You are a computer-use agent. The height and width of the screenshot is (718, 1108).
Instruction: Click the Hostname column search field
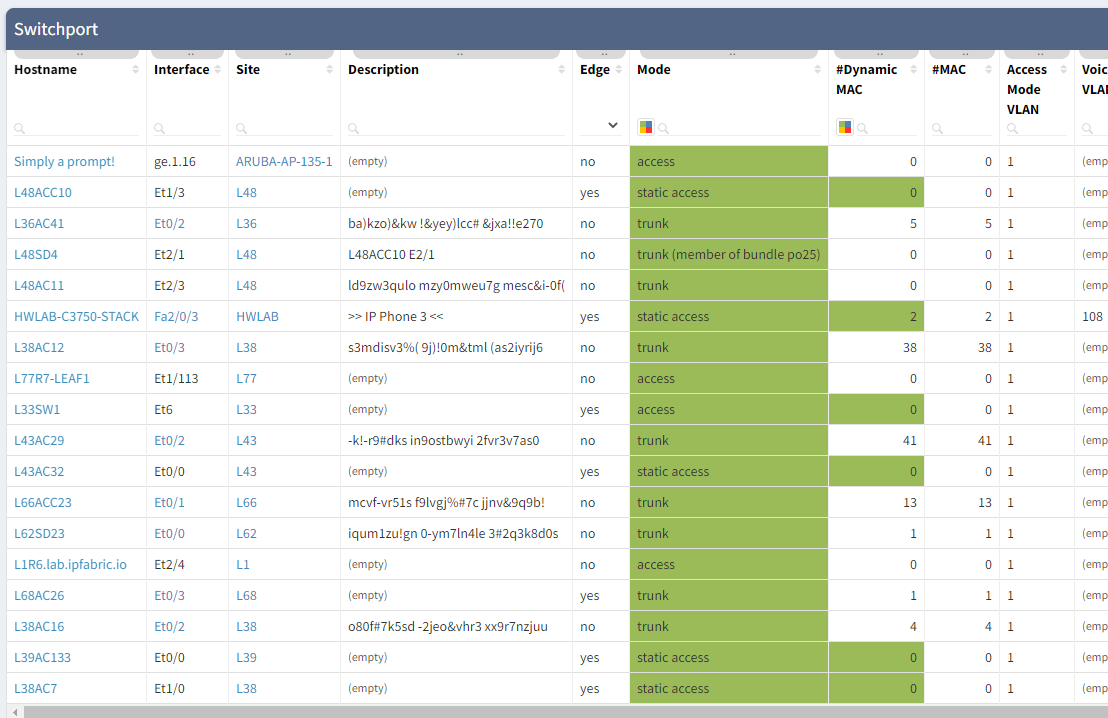point(82,128)
